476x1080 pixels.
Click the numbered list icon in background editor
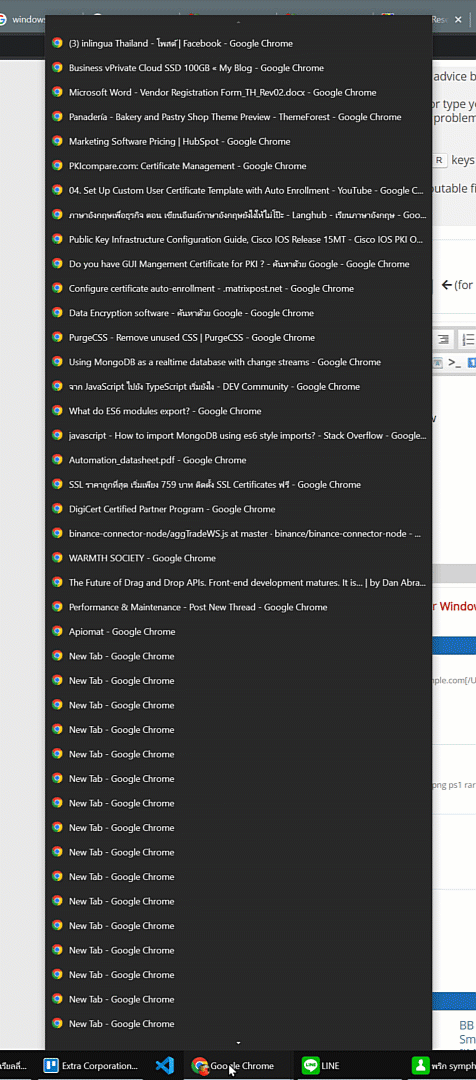[468, 339]
